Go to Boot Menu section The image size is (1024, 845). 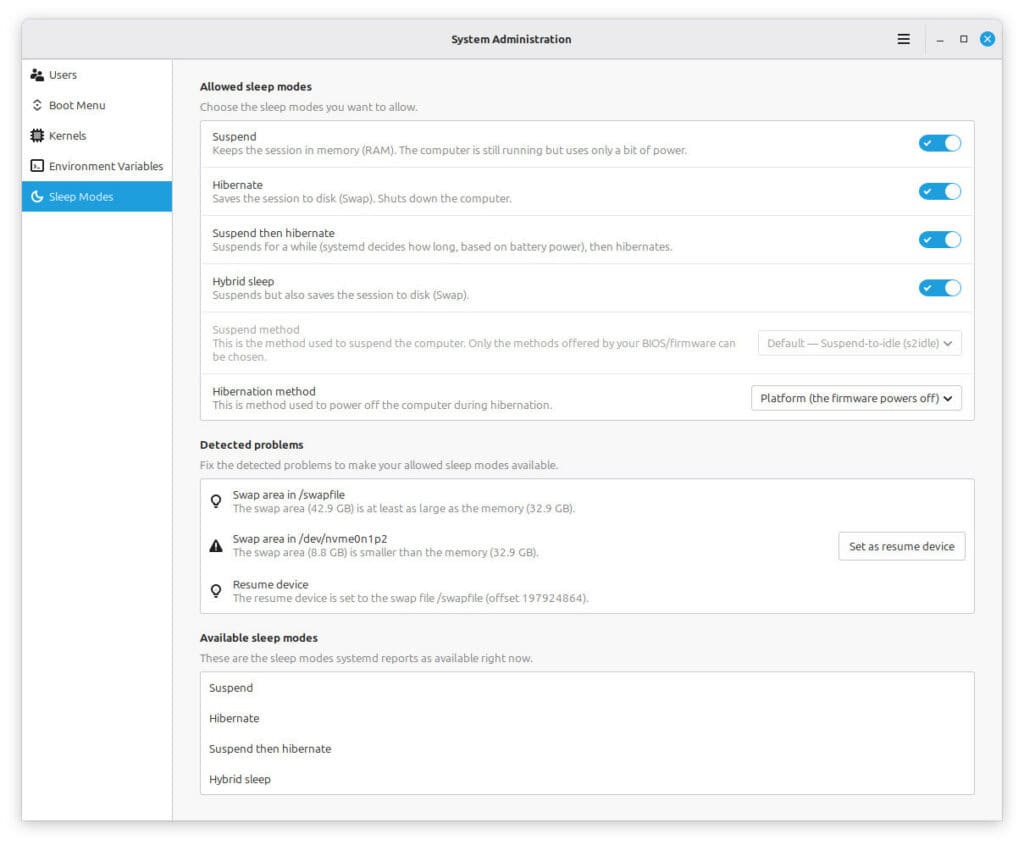97,105
